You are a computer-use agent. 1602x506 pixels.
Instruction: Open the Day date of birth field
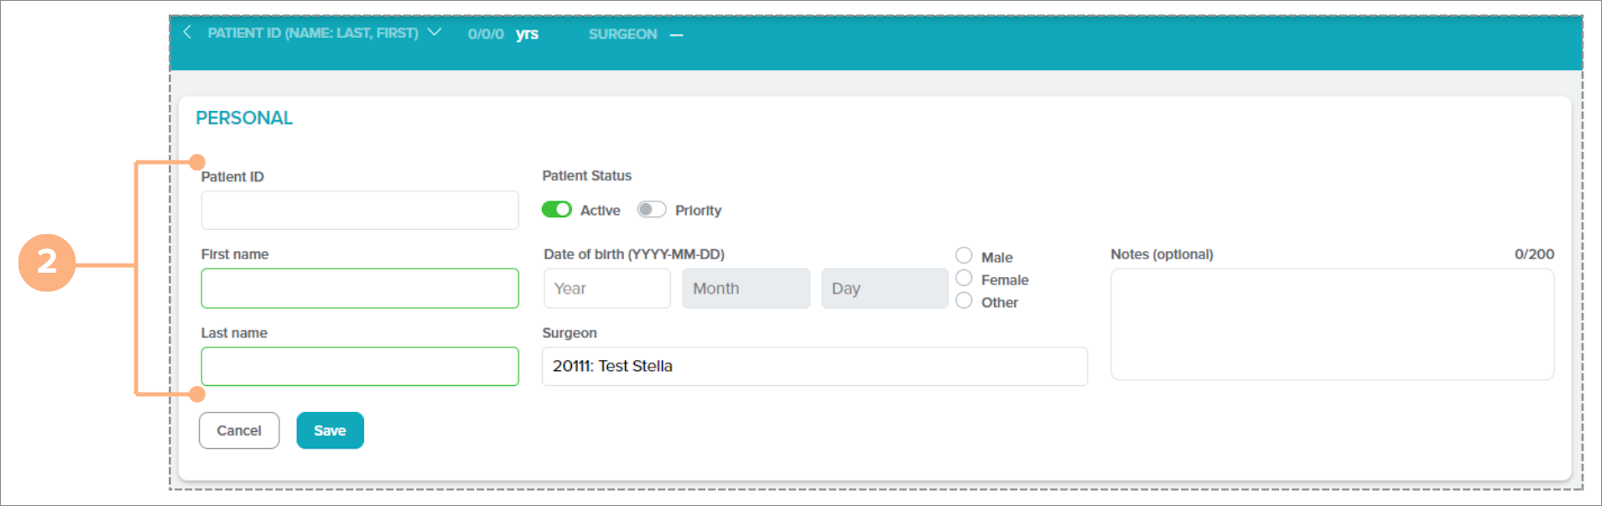[x=884, y=288]
